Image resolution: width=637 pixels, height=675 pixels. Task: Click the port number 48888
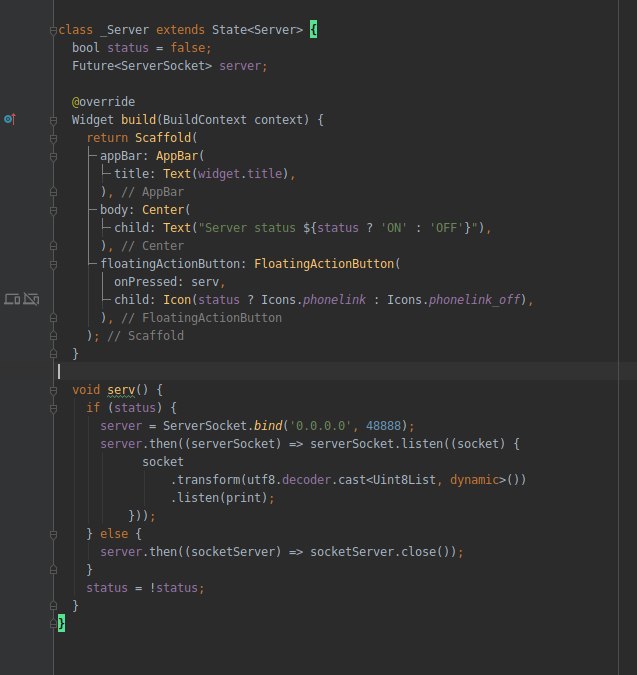(x=383, y=426)
